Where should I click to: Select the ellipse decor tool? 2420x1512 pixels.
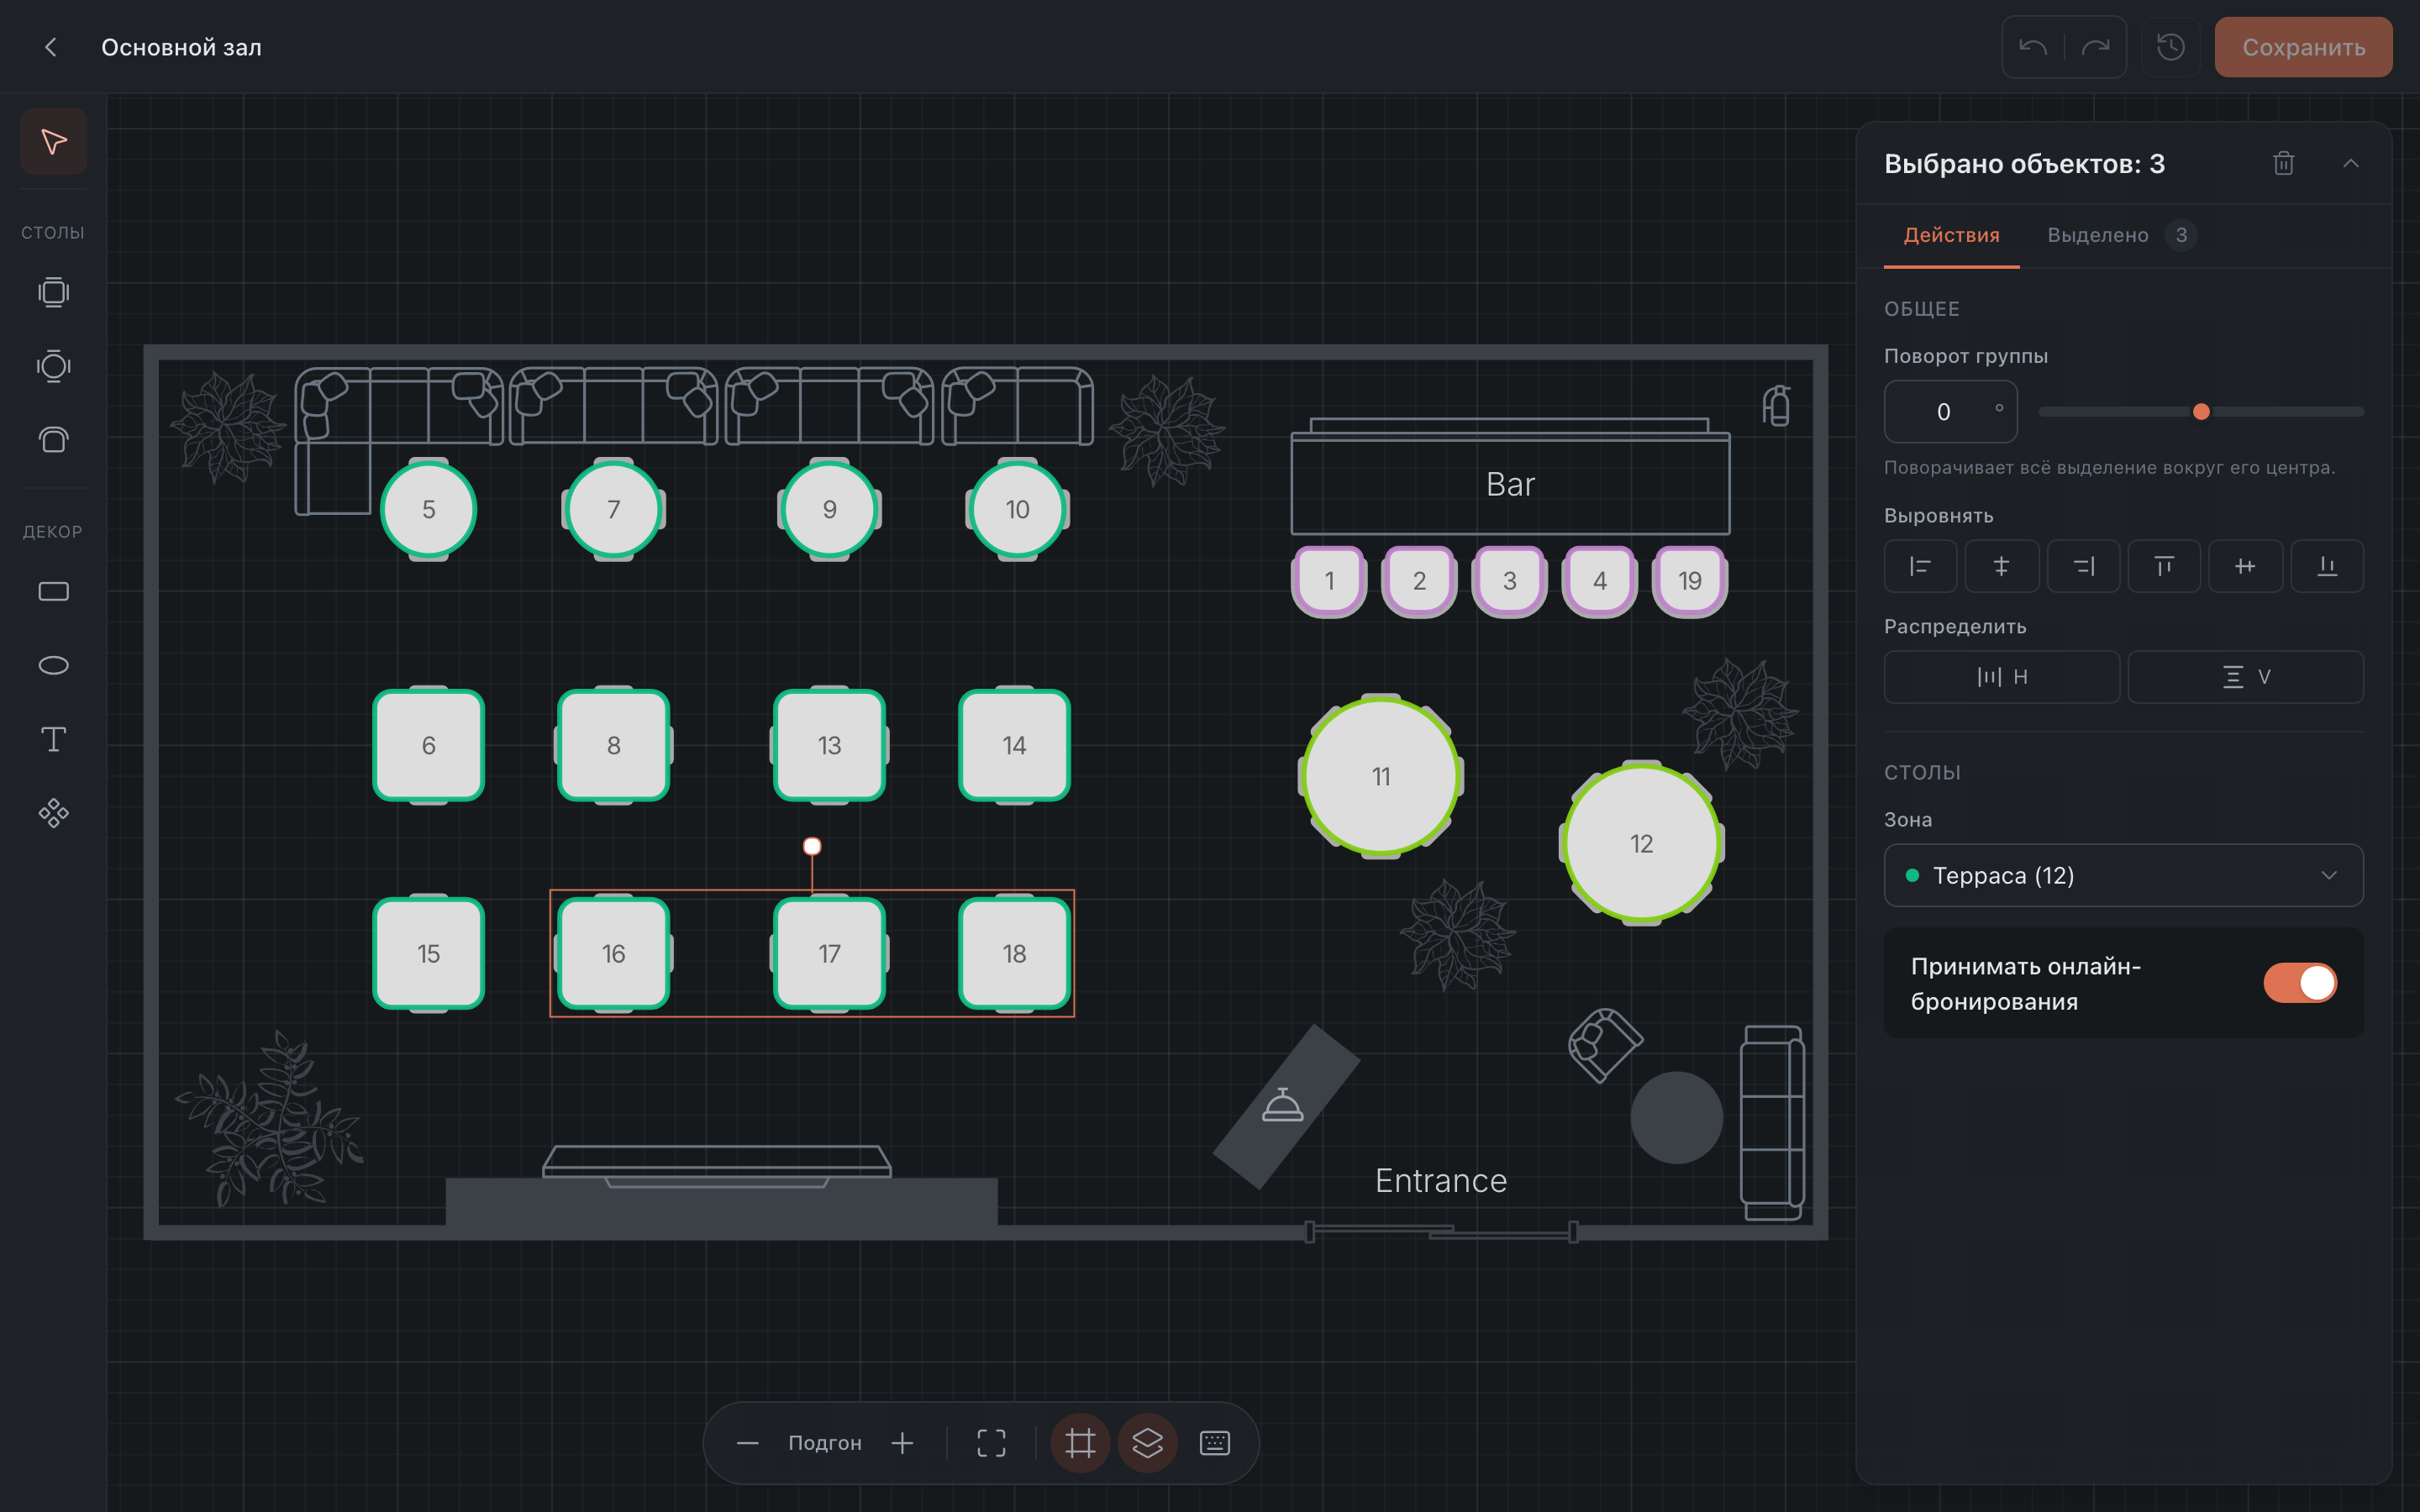tap(54, 666)
